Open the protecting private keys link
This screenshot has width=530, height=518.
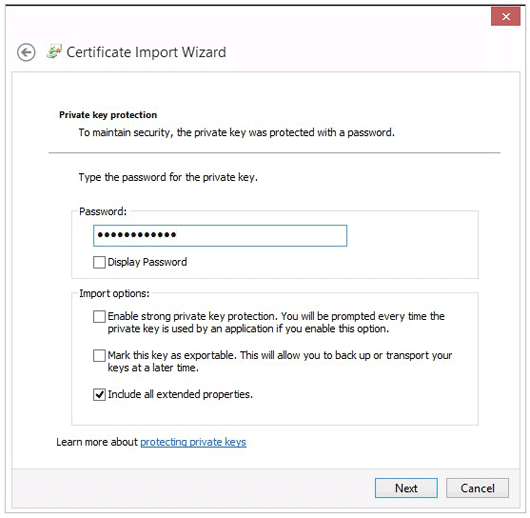[193, 442]
